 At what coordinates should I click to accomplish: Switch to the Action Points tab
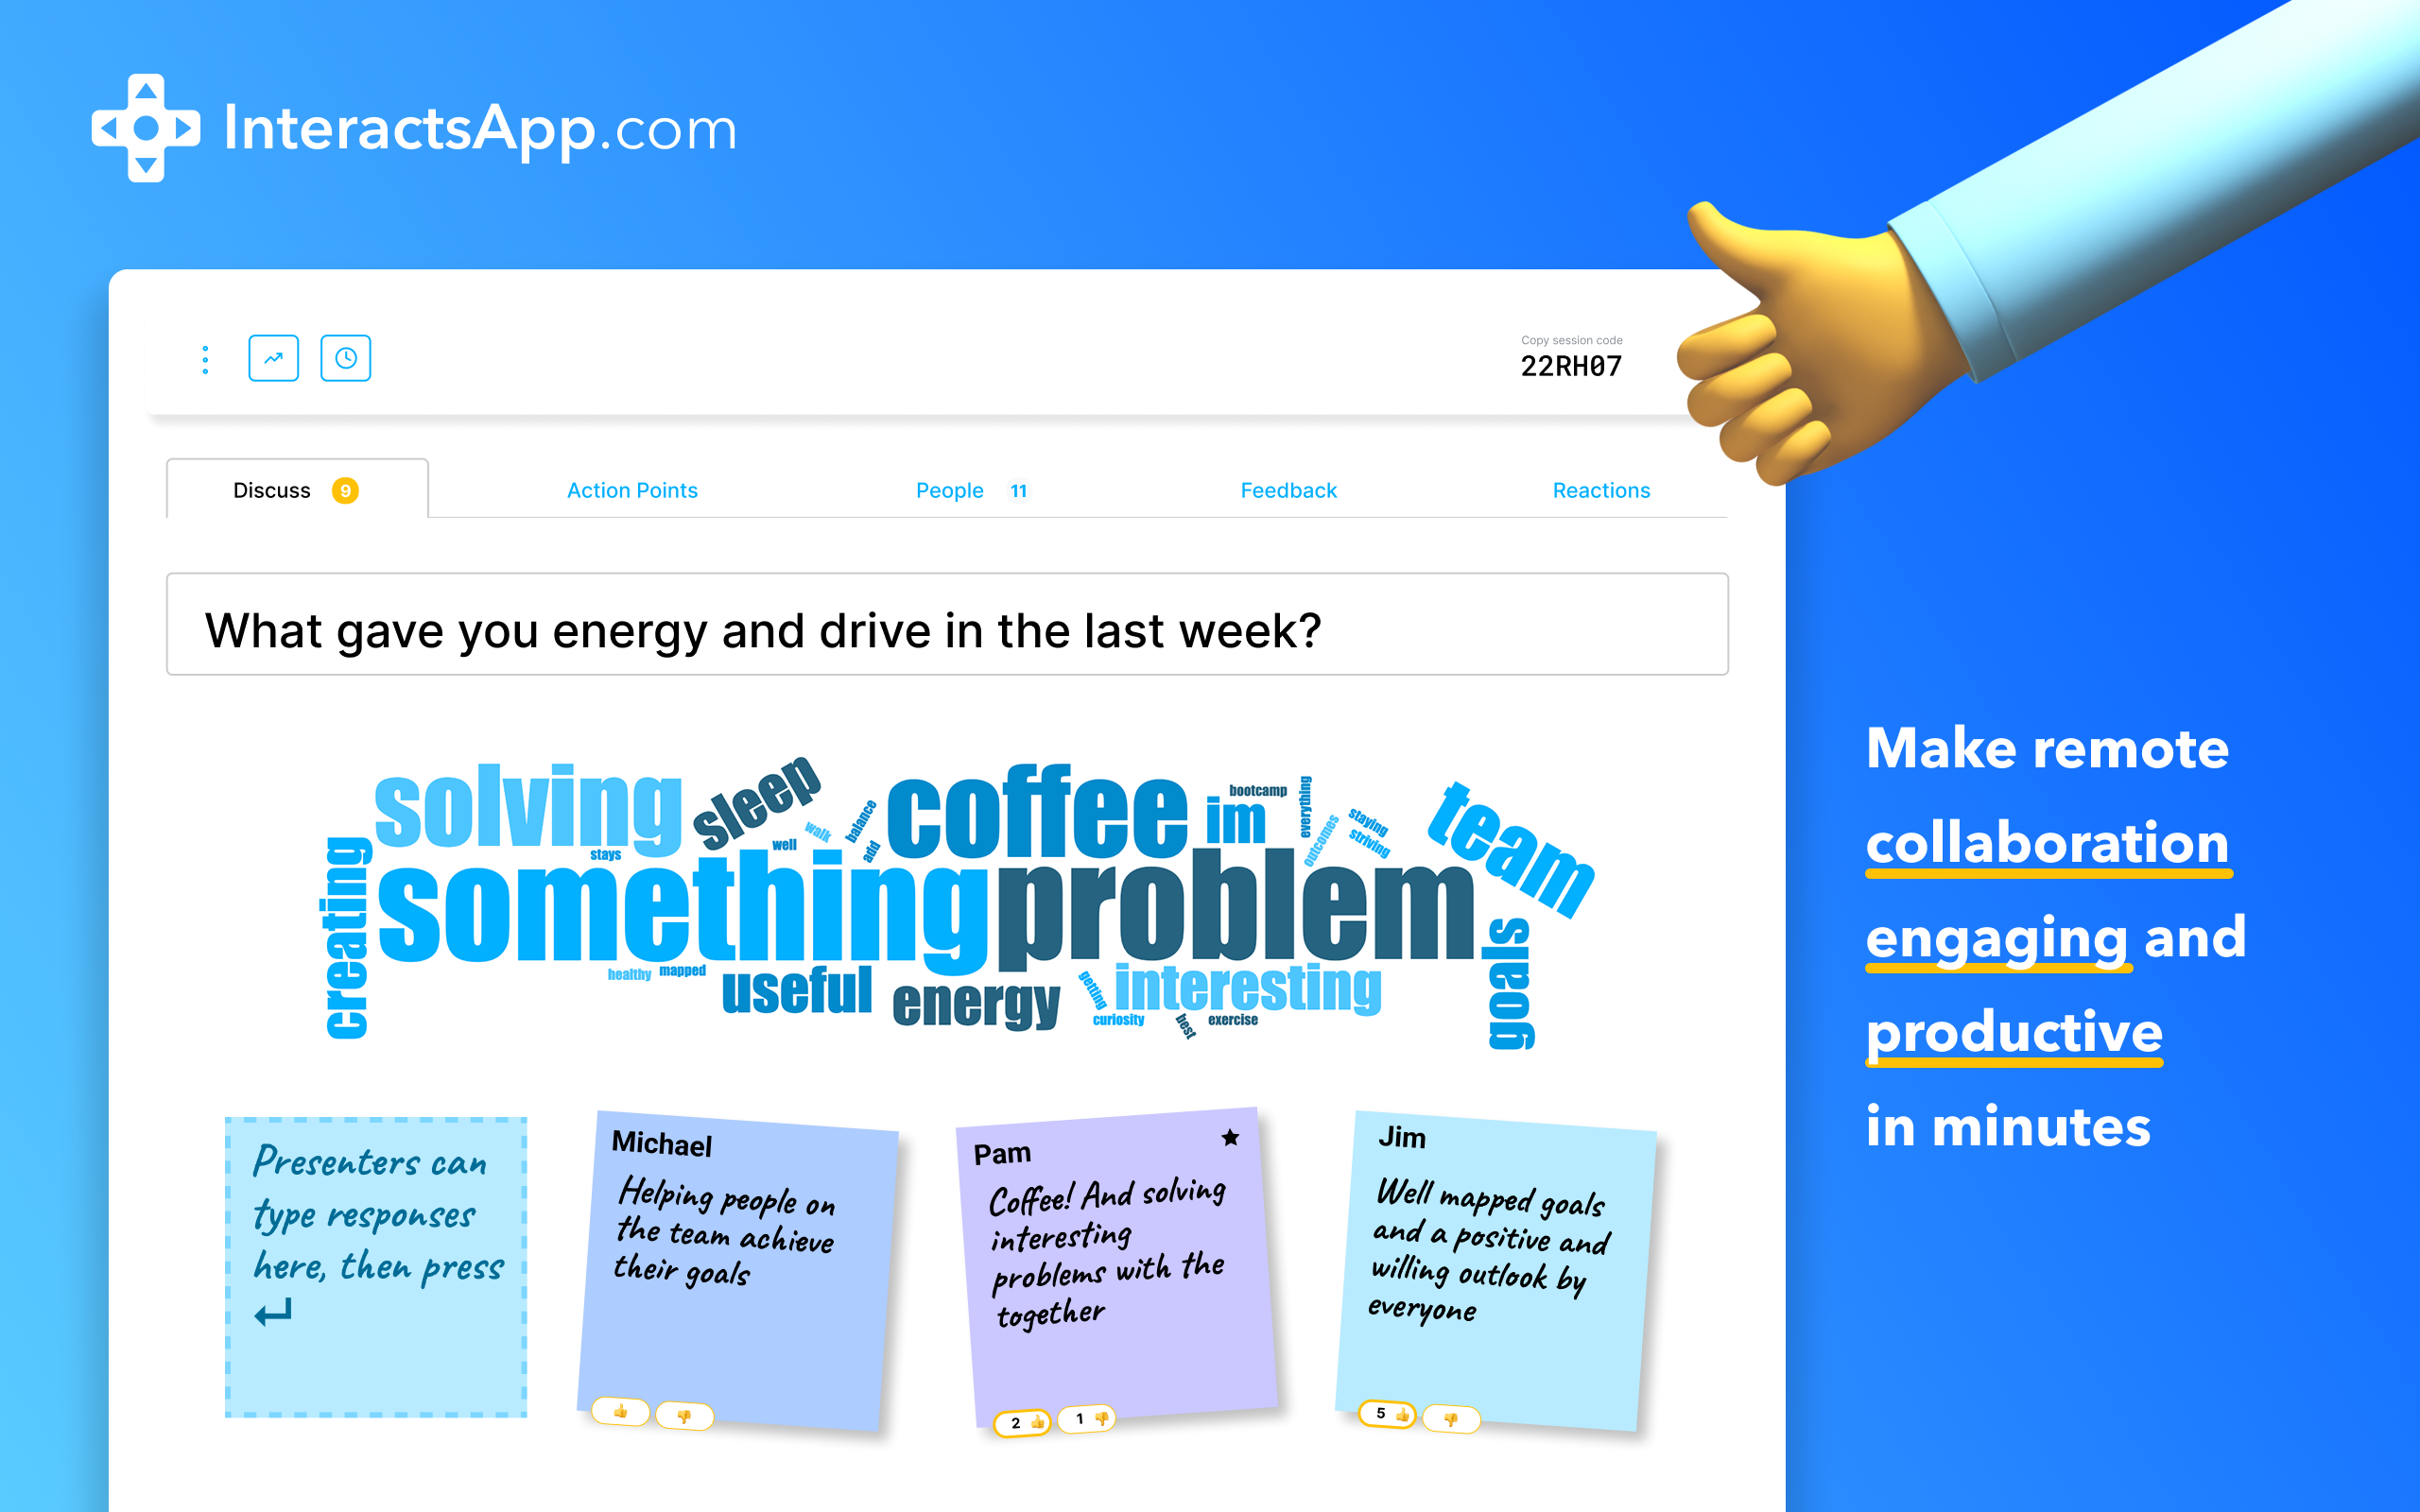pos(631,488)
